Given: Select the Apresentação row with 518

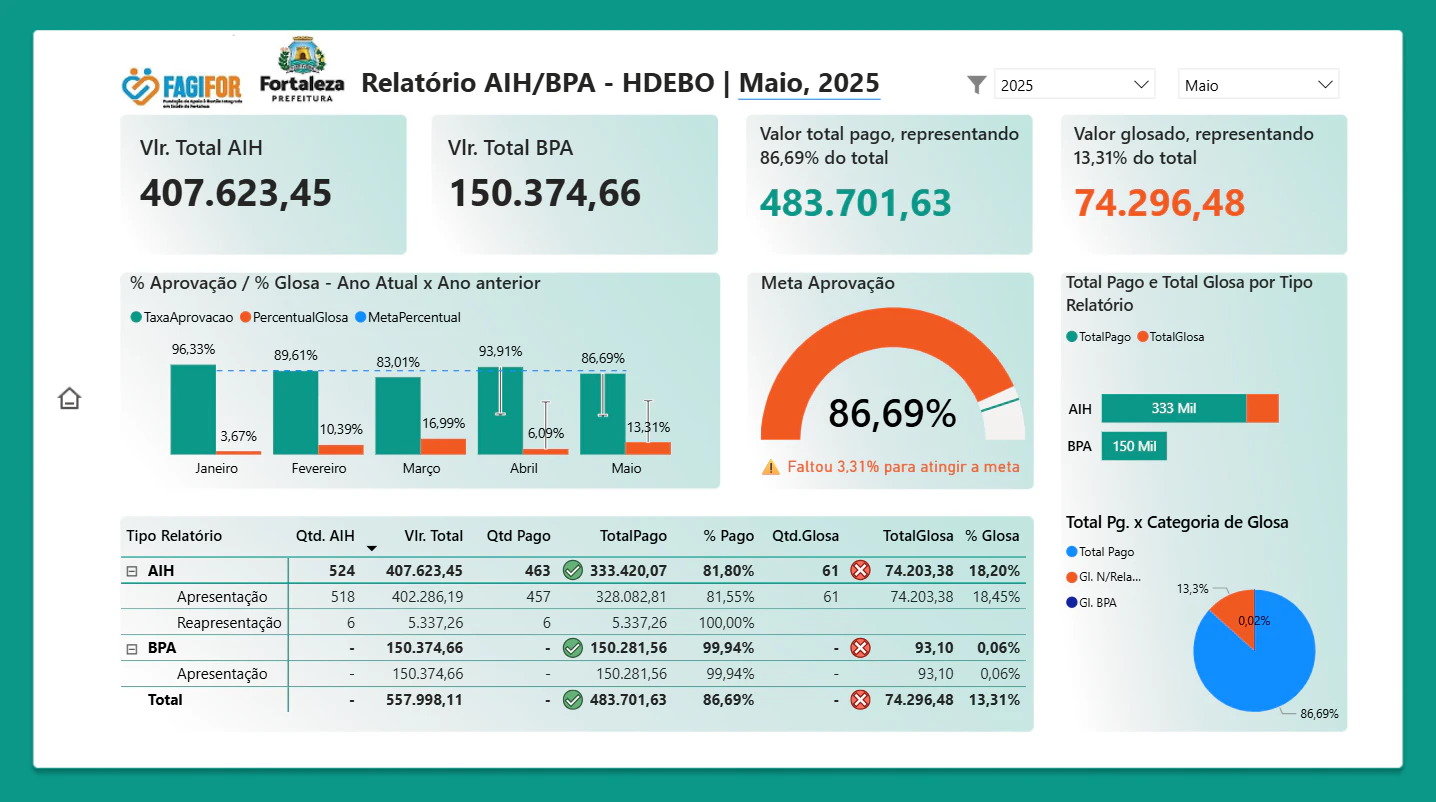Looking at the screenshot, I should [x=572, y=597].
